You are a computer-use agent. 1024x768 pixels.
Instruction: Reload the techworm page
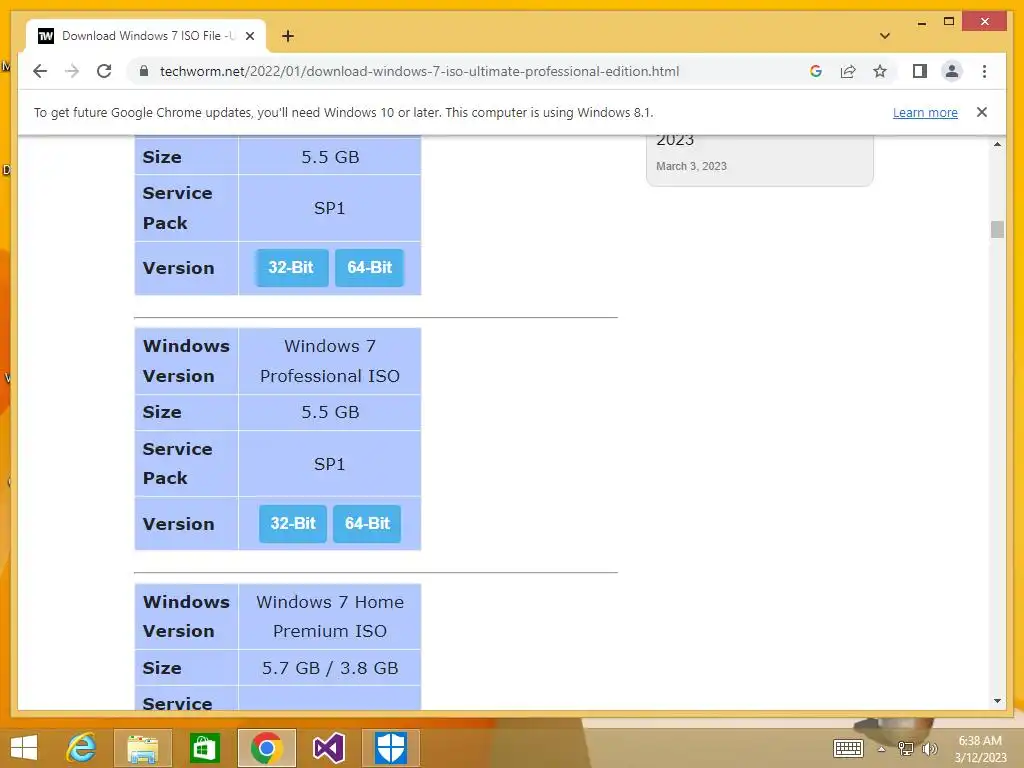pyautogui.click(x=104, y=71)
